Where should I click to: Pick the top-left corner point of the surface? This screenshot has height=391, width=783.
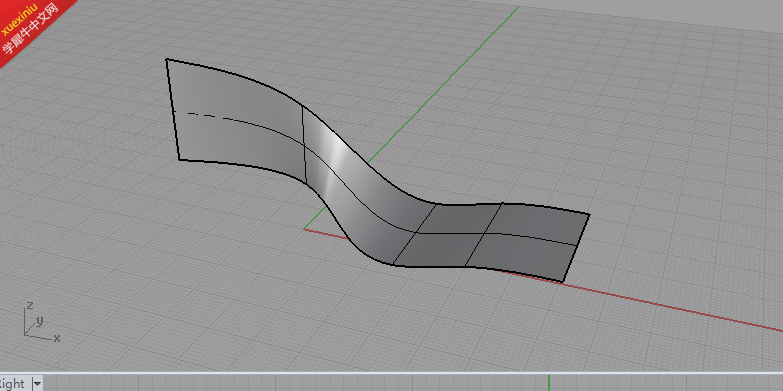click(x=166, y=59)
